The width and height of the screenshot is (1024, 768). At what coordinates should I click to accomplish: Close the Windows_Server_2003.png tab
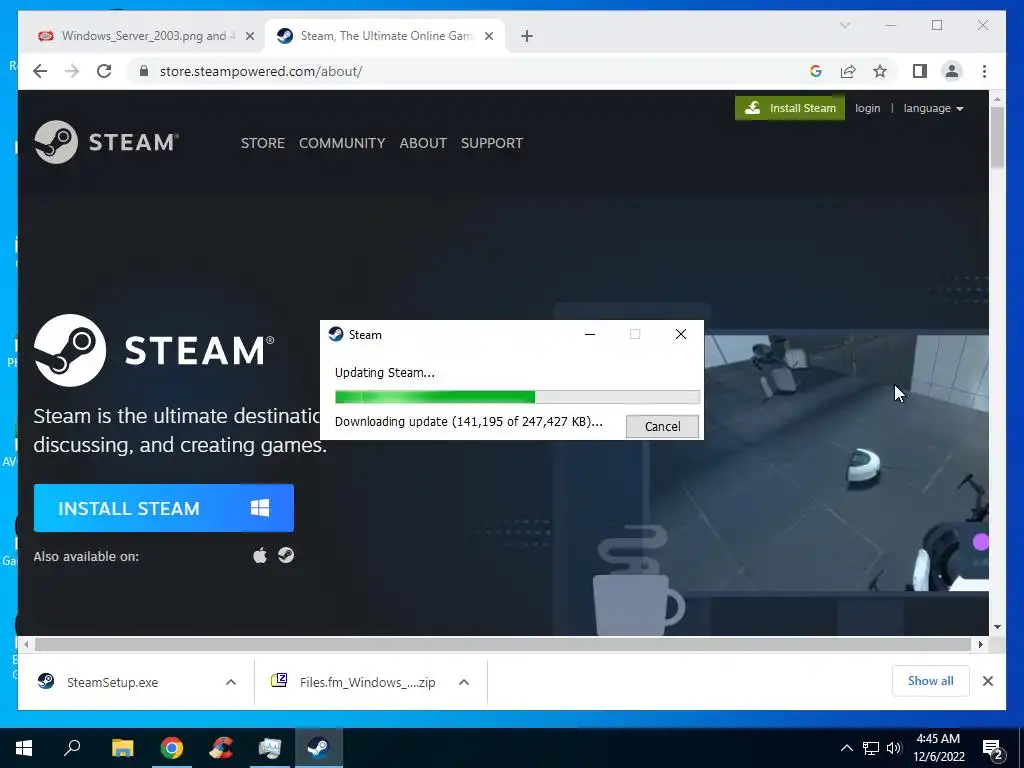pyautogui.click(x=249, y=36)
